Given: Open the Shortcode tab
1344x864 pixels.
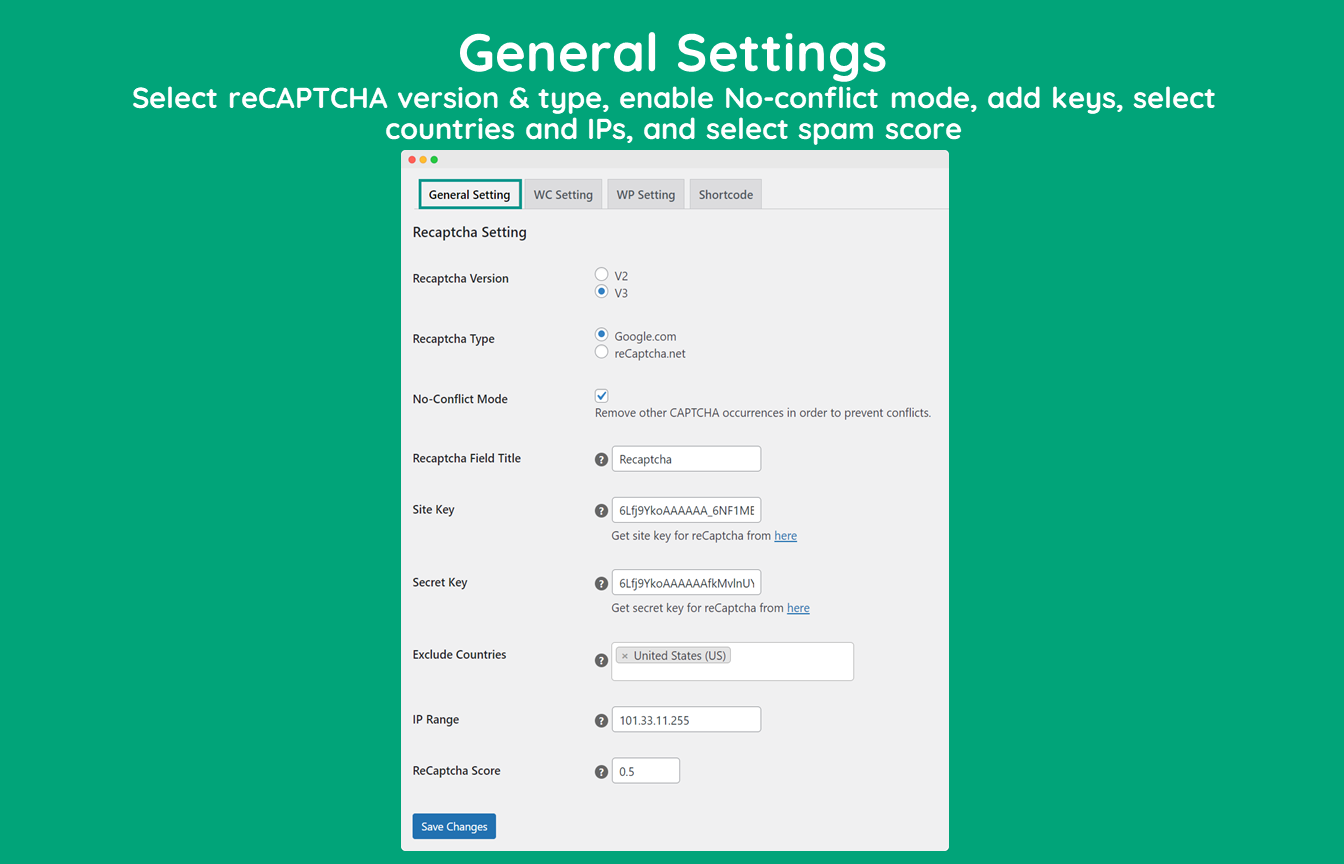Looking at the screenshot, I should pyautogui.click(x=726, y=194).
